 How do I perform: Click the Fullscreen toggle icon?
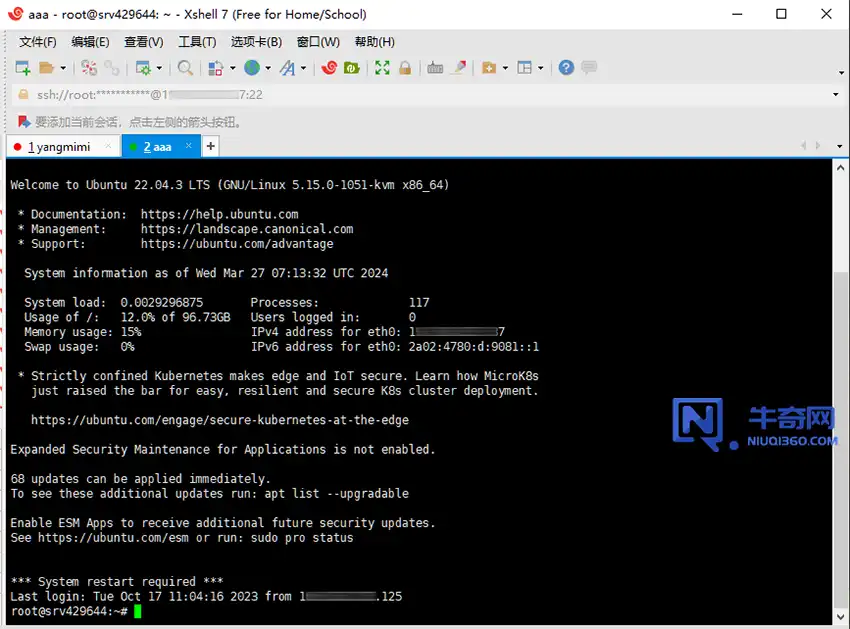pos(382,68)
